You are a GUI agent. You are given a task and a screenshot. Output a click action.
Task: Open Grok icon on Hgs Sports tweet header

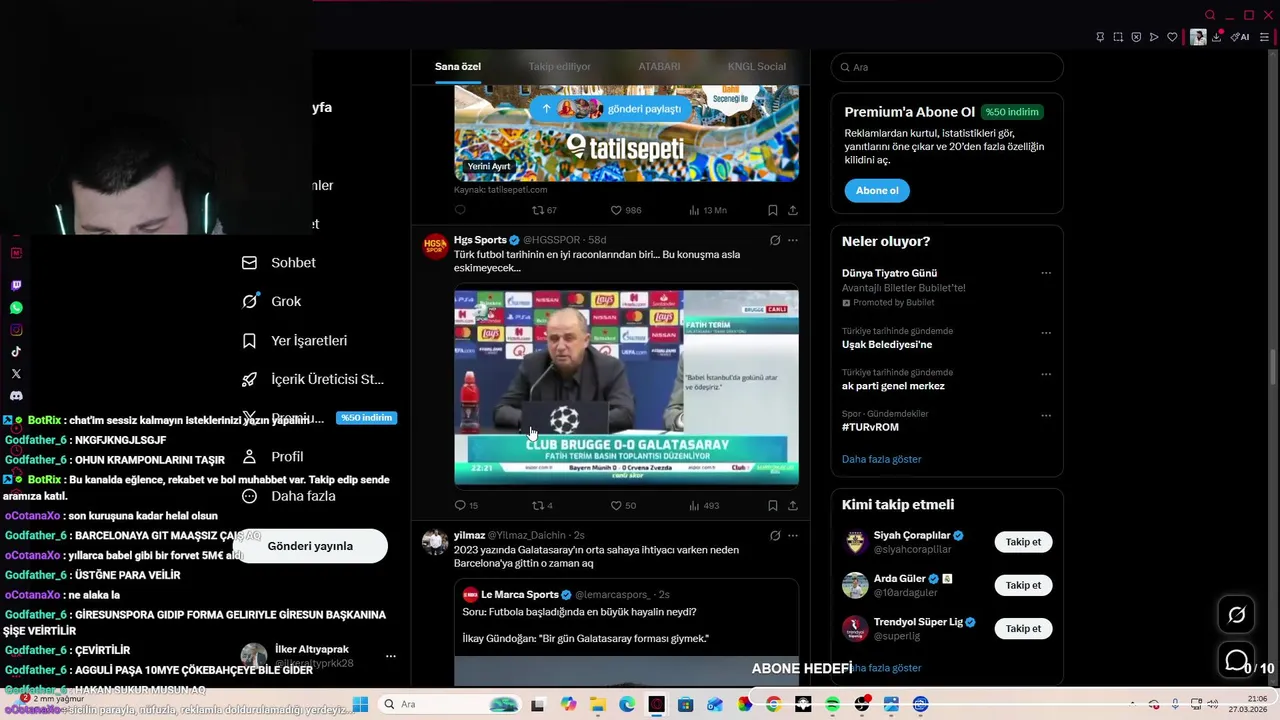(x=774, y=240)
